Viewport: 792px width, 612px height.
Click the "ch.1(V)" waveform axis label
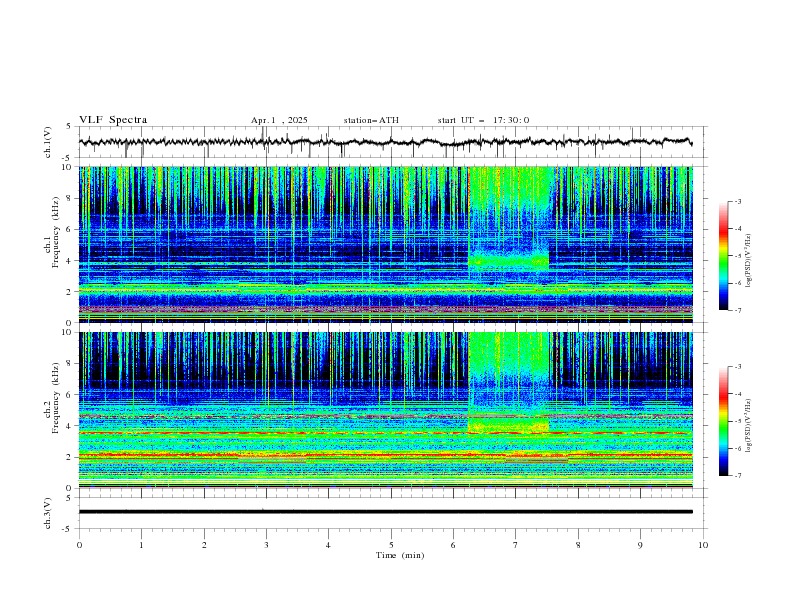[48, 142]
